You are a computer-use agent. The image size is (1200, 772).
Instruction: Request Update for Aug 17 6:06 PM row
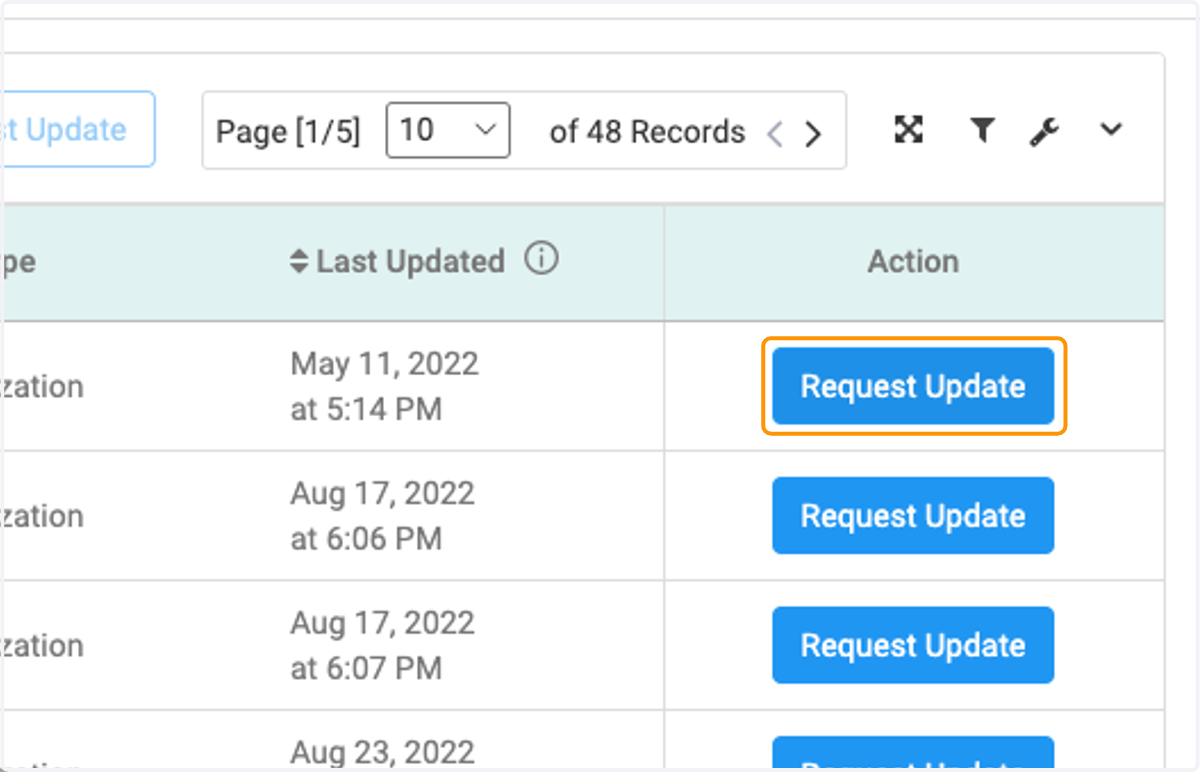click(x=913, y=515)
